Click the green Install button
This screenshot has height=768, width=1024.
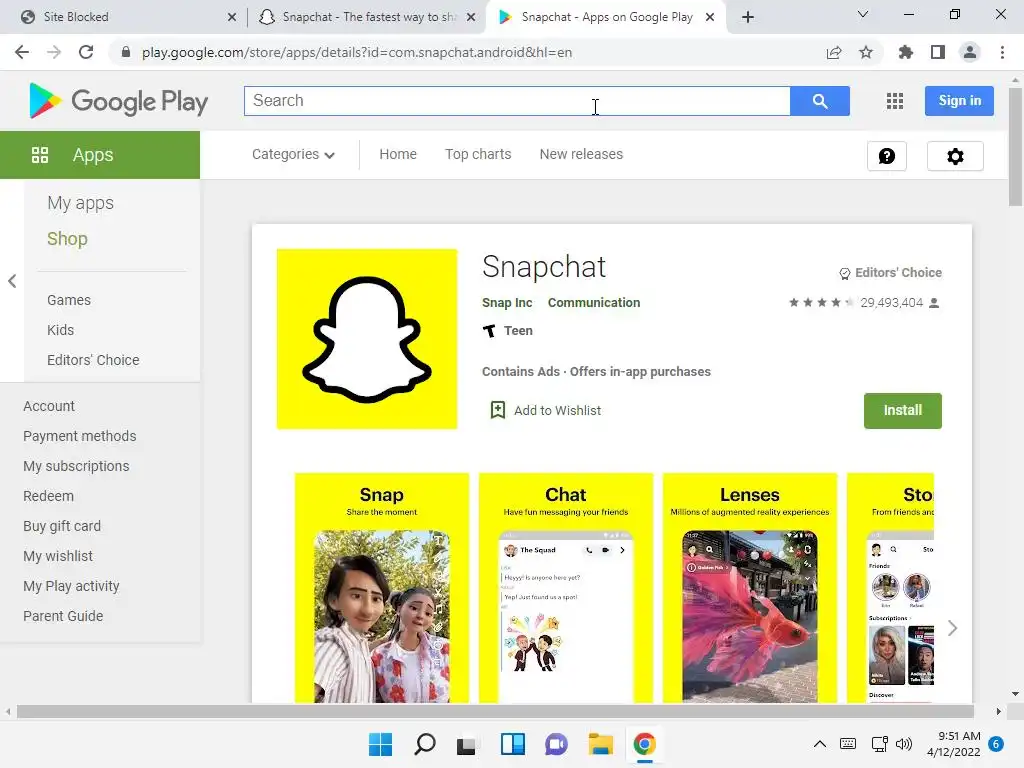pyautogui.click(x=903, y=411)
